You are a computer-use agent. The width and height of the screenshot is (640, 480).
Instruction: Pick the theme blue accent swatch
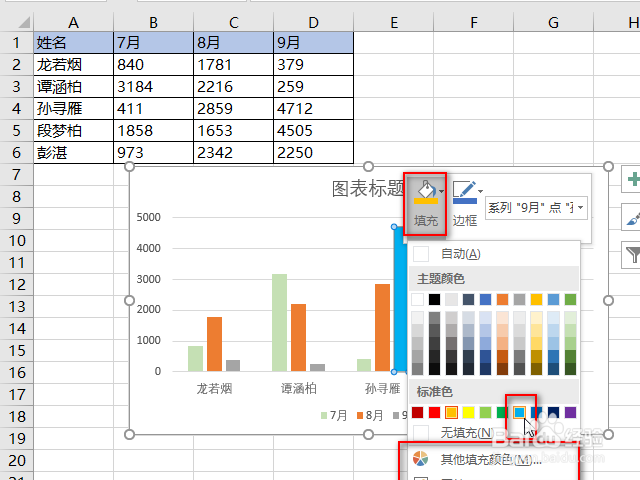click(x=485, y=300)
